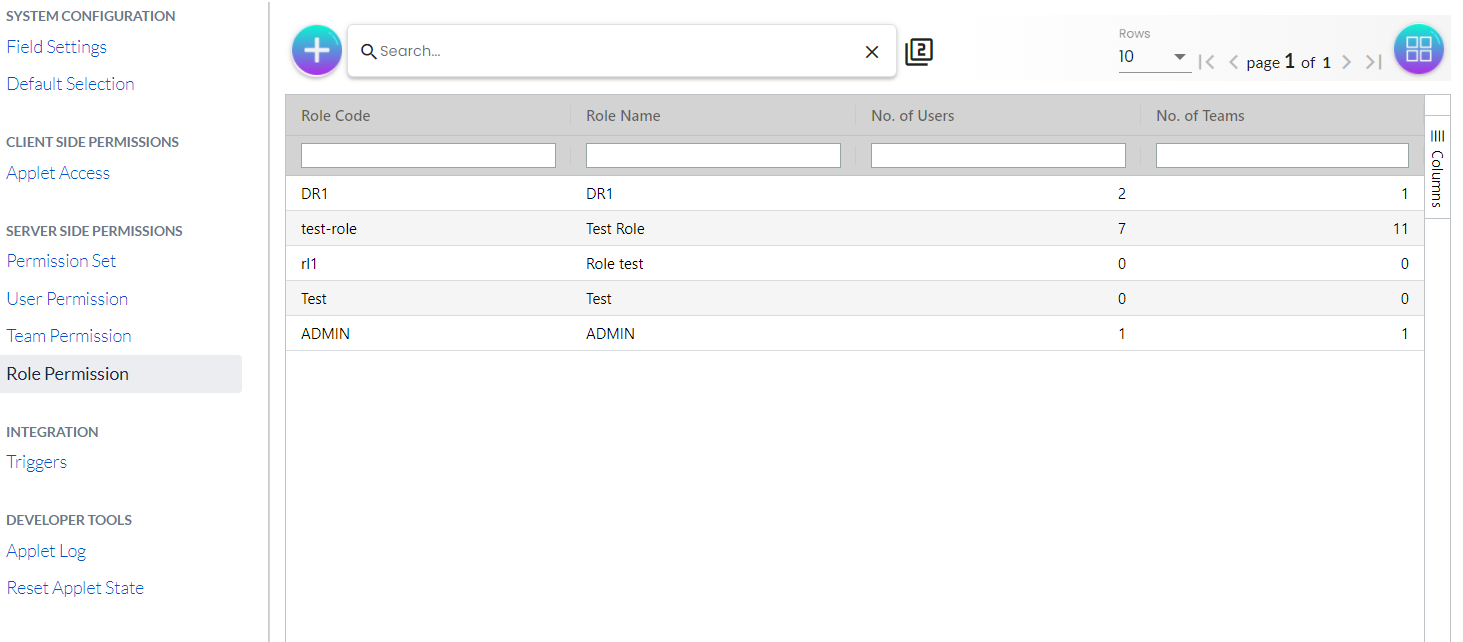The image size is (1463, 642).
Task: Focus the main Search input box
Action: [x=615, y=51]
